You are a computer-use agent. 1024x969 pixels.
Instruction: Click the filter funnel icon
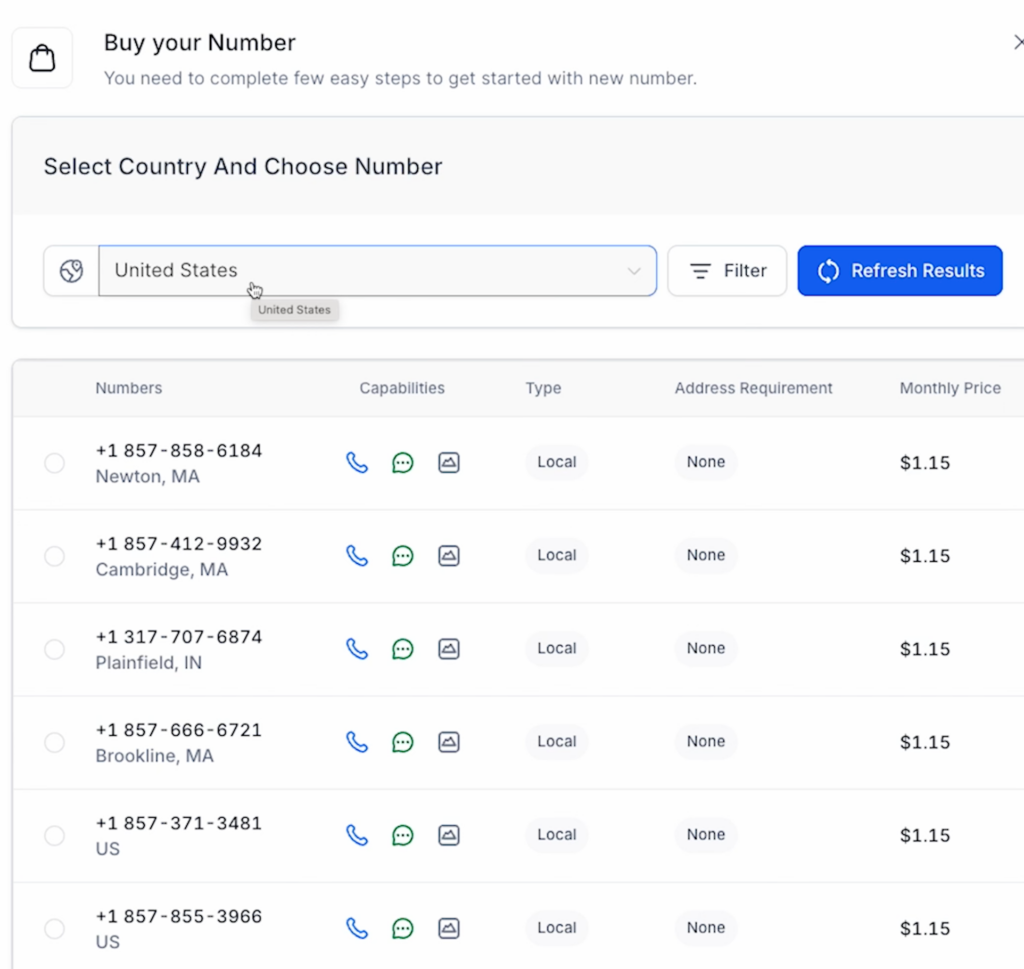(700, 270)
